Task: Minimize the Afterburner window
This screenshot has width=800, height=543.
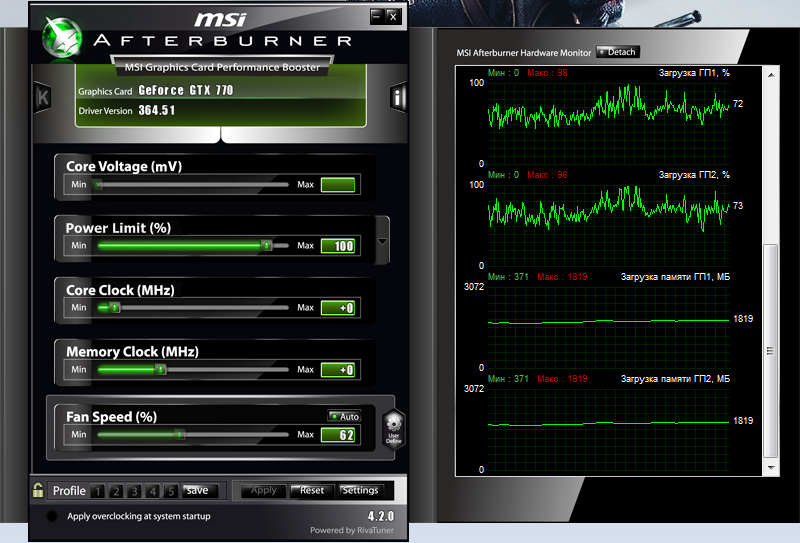Action: click(x=377, y=16)
